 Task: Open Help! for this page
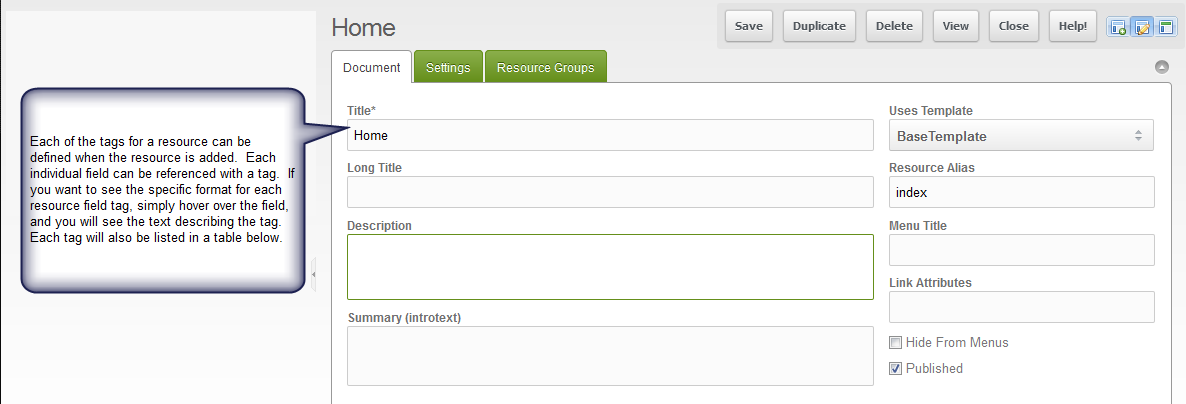[1074, 26]
